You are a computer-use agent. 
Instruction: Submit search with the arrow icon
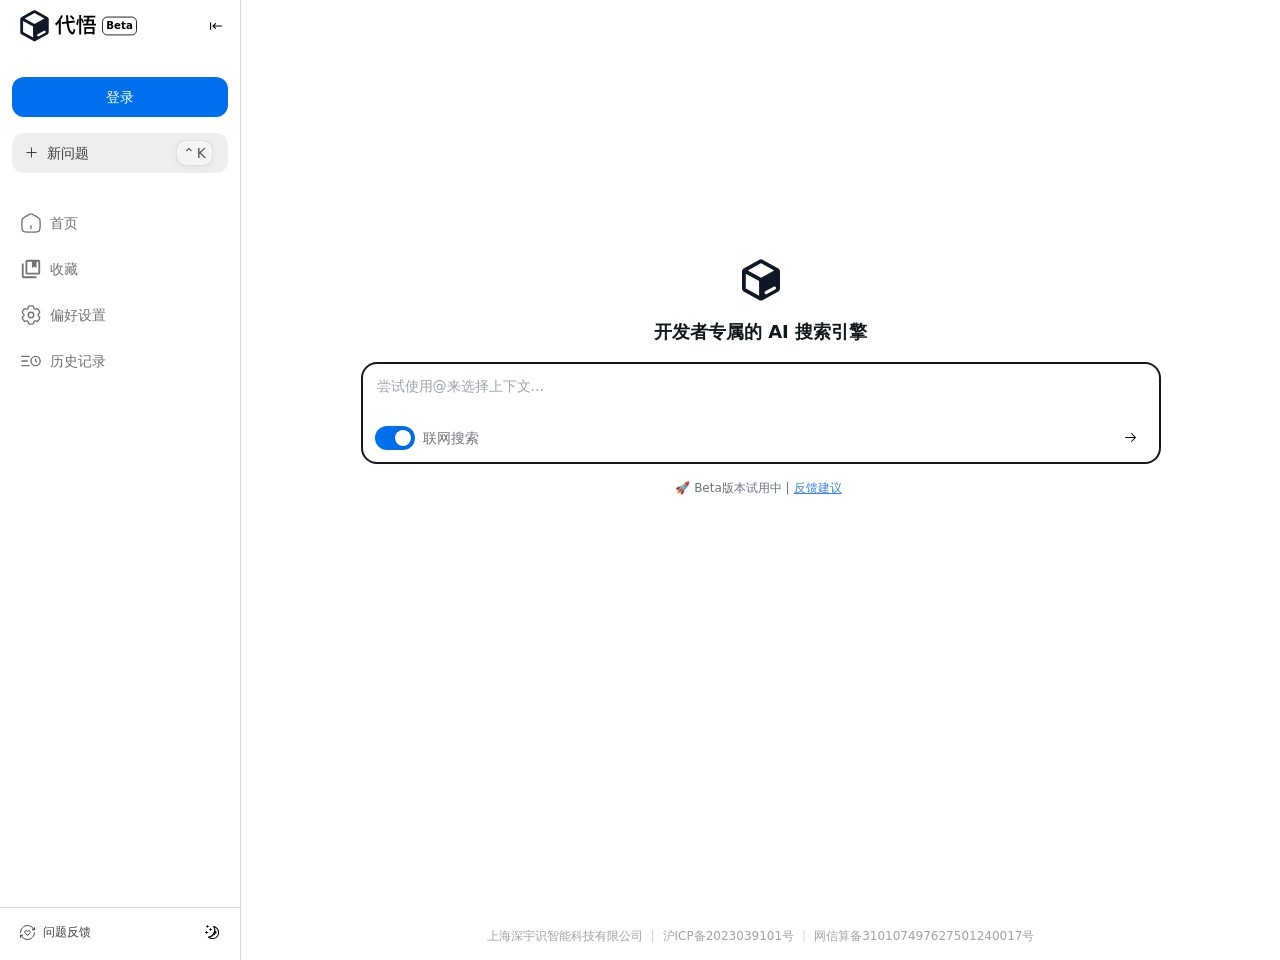[1130, 437]
